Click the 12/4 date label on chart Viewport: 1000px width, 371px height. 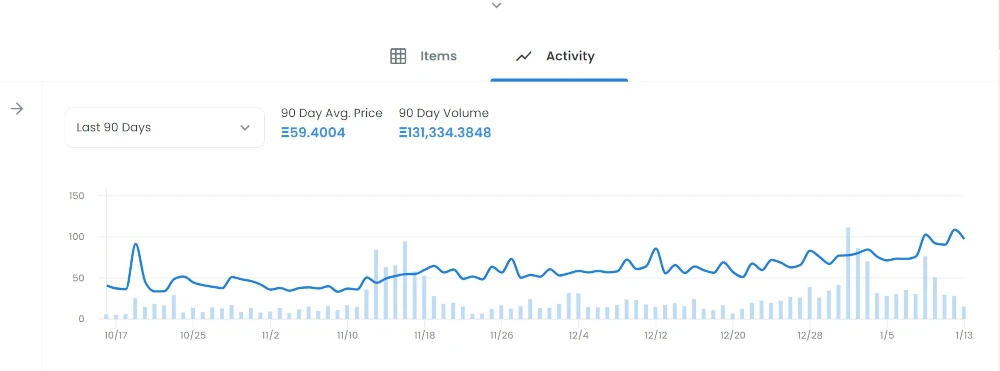pyautogui.click(x=578, y=335)
